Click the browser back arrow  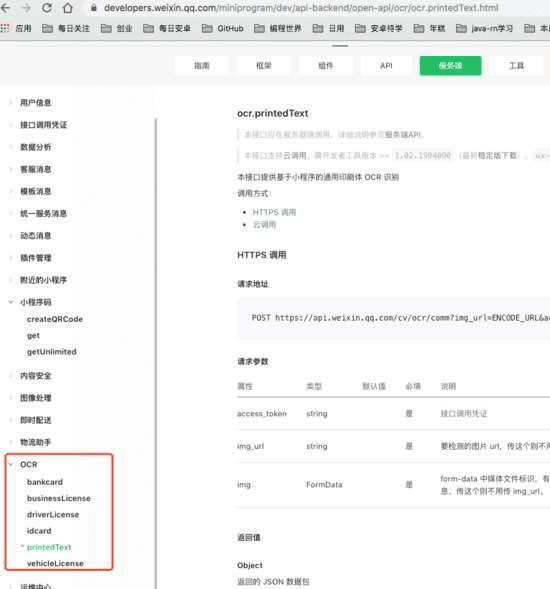point(5,8)
